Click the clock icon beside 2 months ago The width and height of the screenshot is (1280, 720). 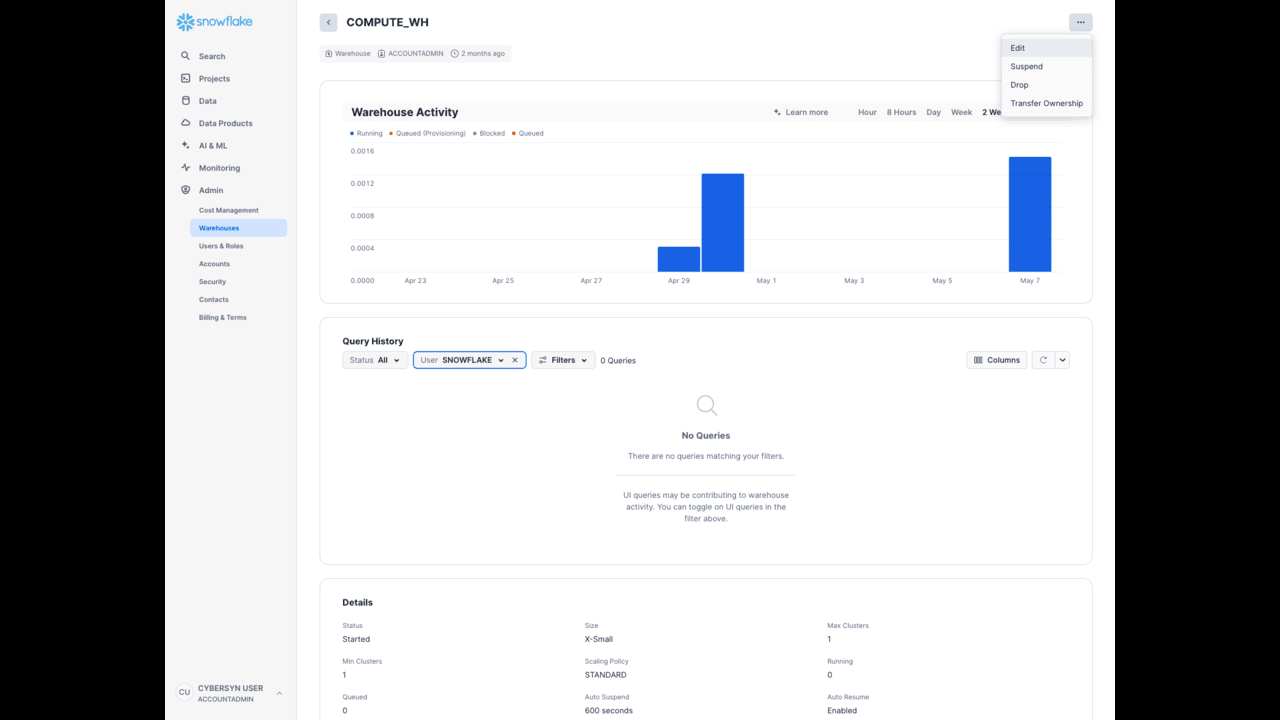click(x=455, y=53)
